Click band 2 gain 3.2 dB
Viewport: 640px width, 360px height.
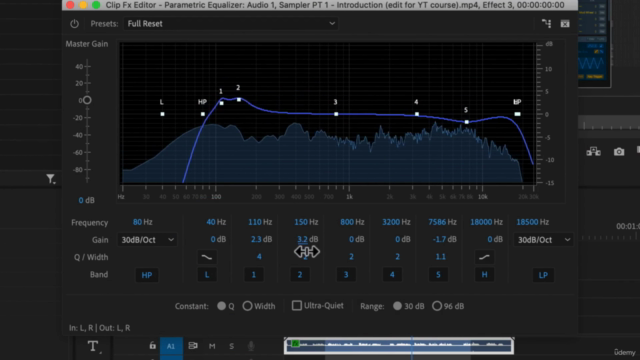pyautogui.click(x=307, y=240)
